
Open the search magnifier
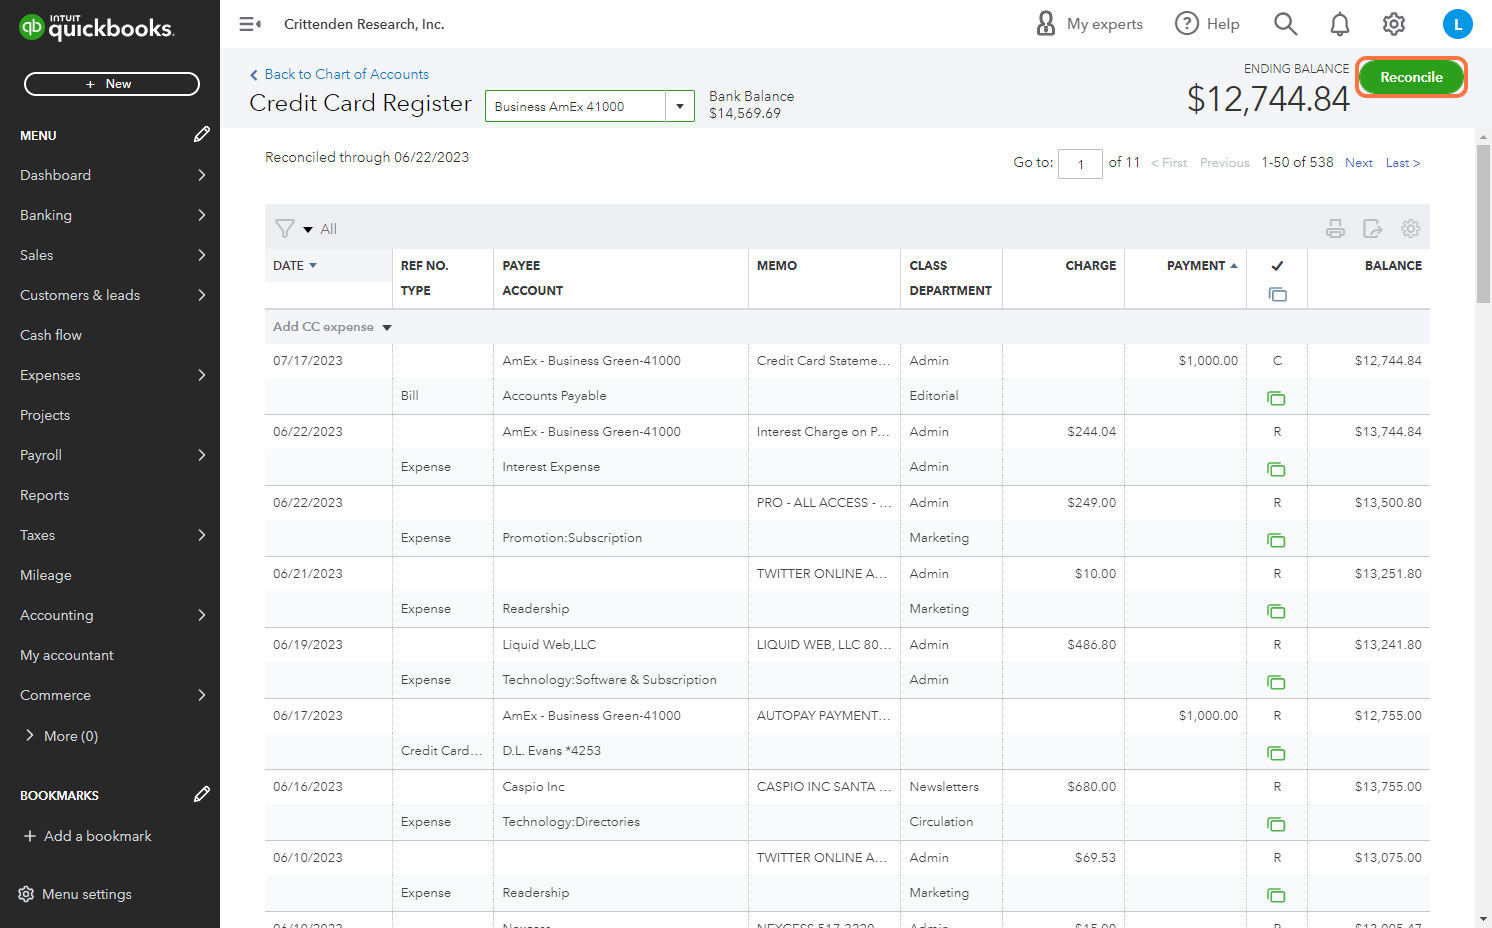(x=1286, y=24)
